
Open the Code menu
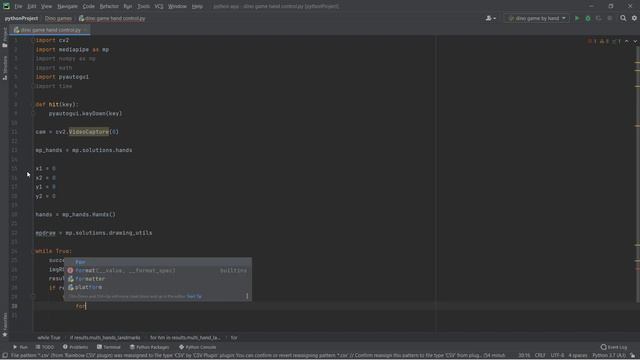point(89,7)
